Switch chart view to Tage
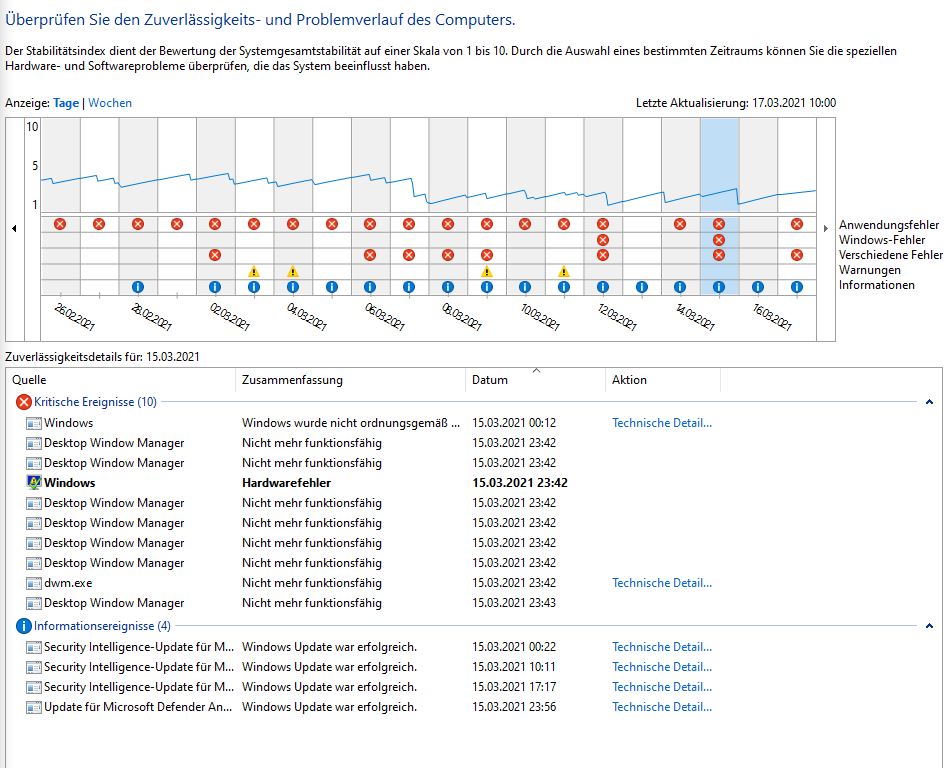This screenshot has width=948, height=768. click(66, 103)
